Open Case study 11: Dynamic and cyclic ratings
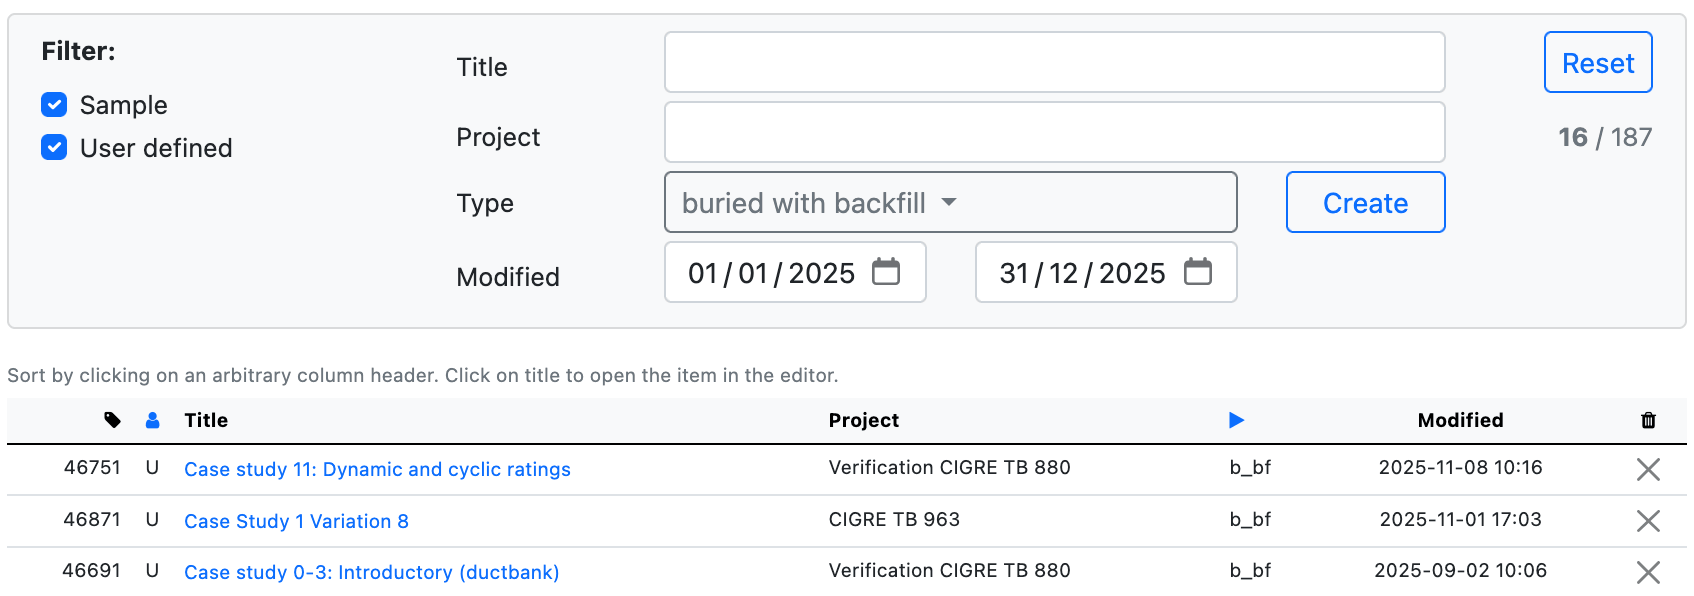The image size is (1694, 596). click(x=377, y=469)
